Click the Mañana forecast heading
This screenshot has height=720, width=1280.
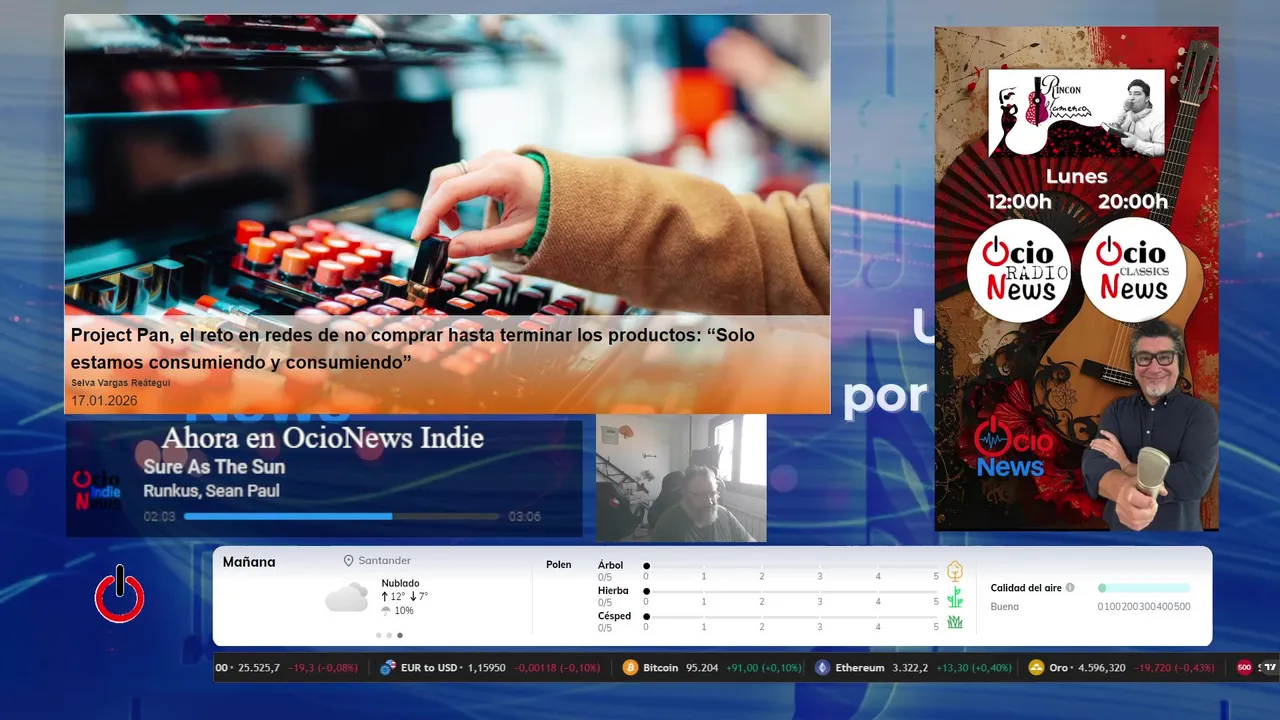[x=249, y=562]
